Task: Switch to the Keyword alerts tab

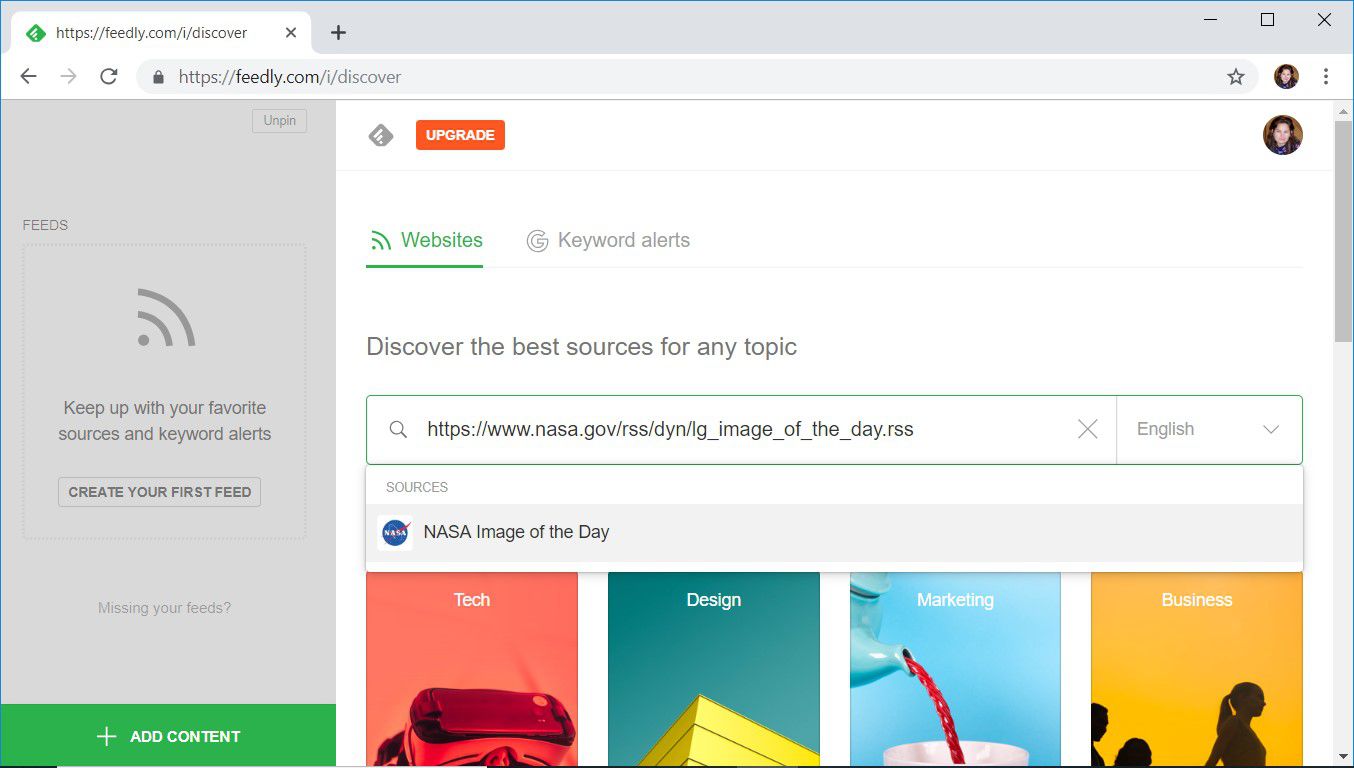Action: pyautogui.click(x=608, y=240)
